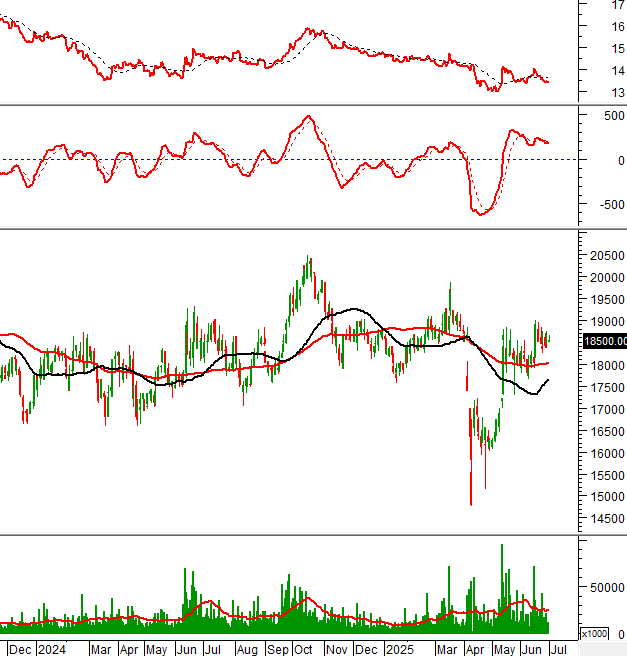
Task: Select the Dec label preceding 2024
Action: point(20,650)
